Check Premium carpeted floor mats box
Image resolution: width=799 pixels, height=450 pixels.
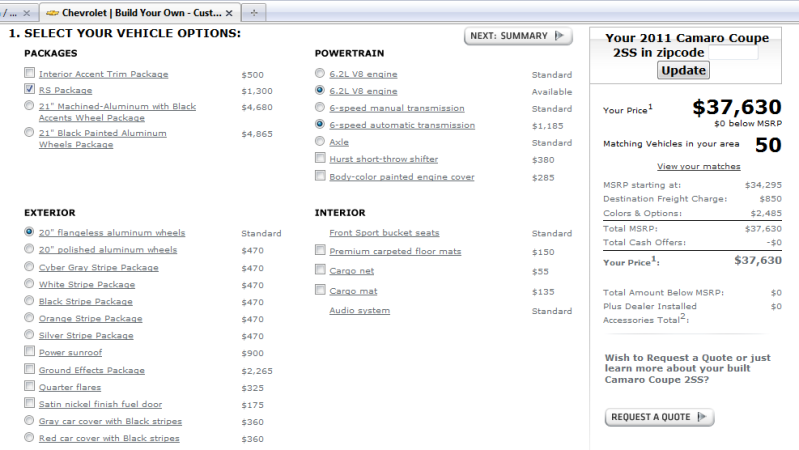pos(320,250)
